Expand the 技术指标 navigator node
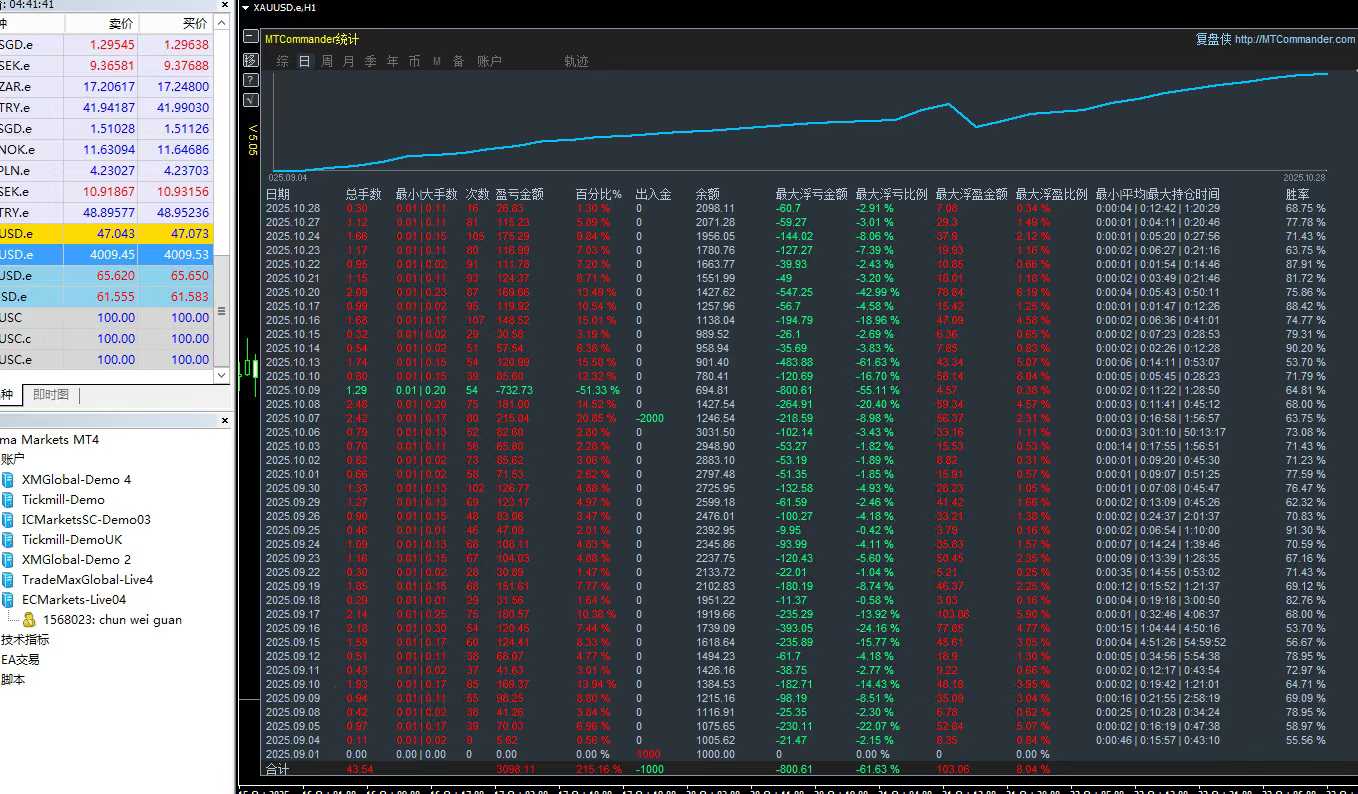 [x=25, y=640]
